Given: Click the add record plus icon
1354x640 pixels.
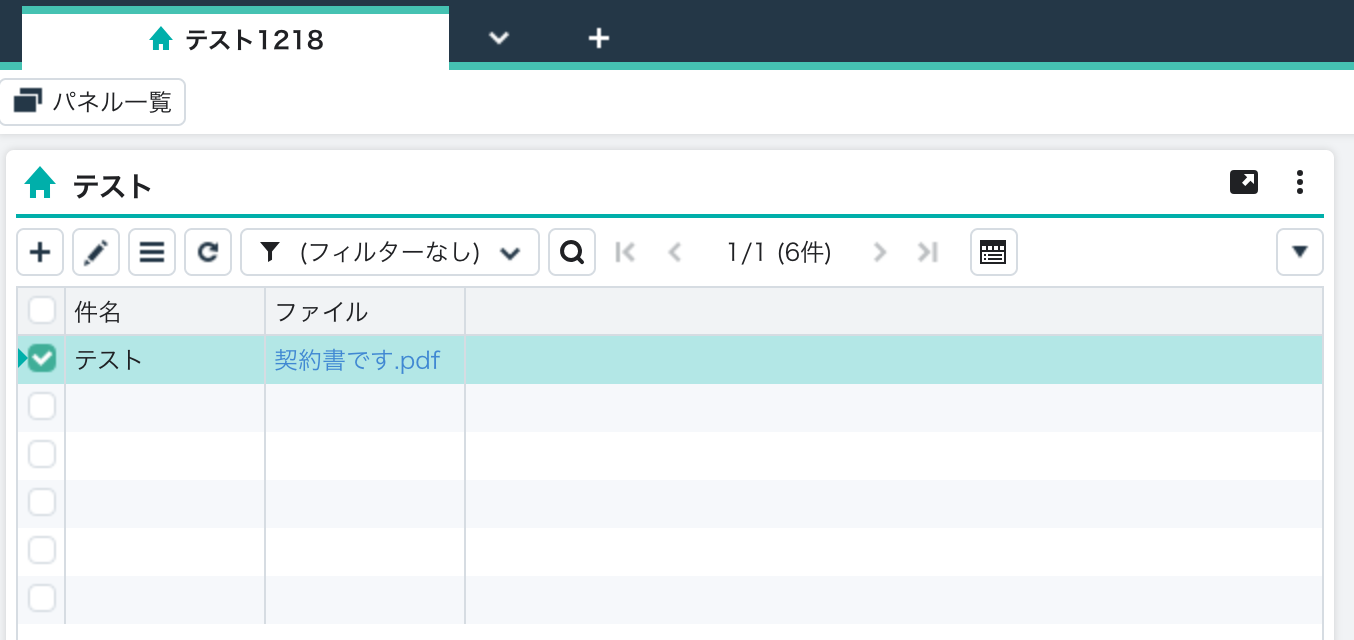Looking at the screenshot, I should pyautogui.click(x=40, y=252).
